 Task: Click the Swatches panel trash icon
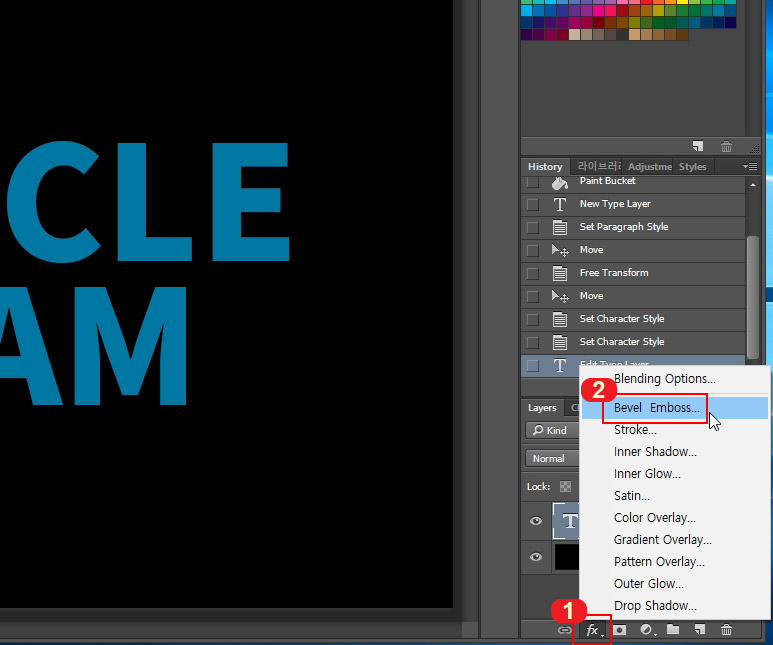click(x=726, y=146)
